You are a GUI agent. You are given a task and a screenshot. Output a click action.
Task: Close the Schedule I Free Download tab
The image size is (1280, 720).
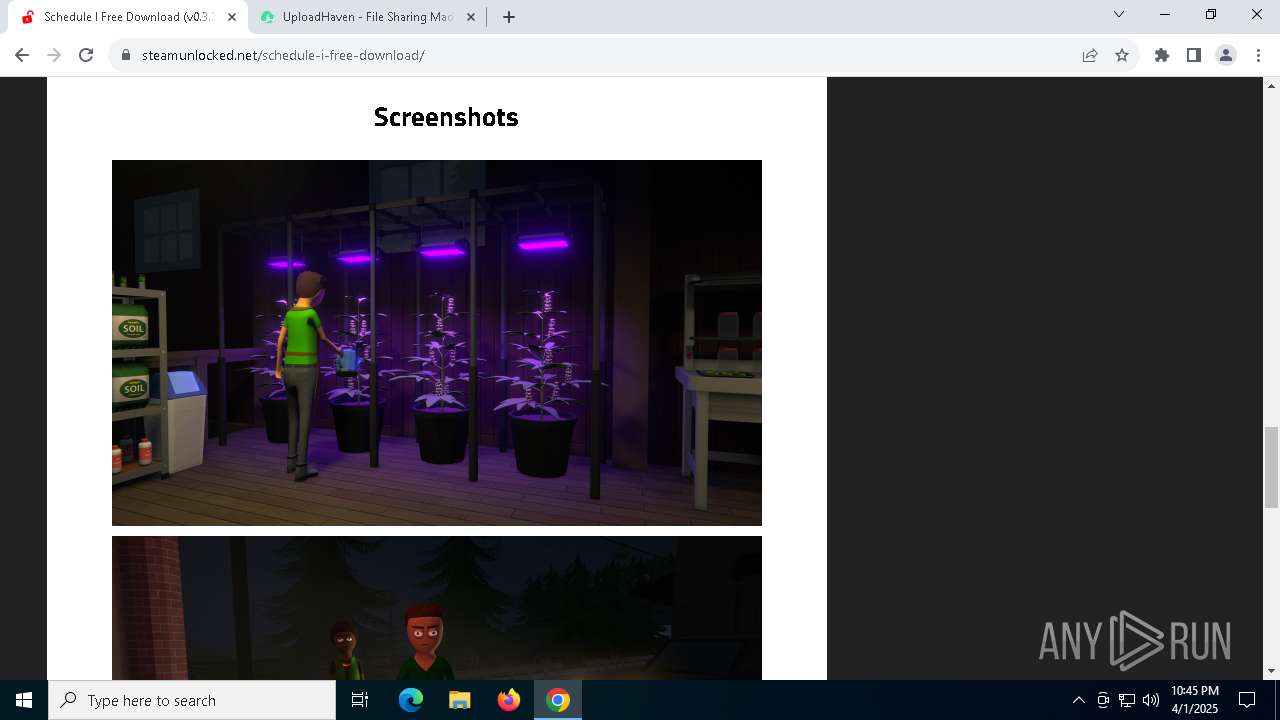coord(232,17)
